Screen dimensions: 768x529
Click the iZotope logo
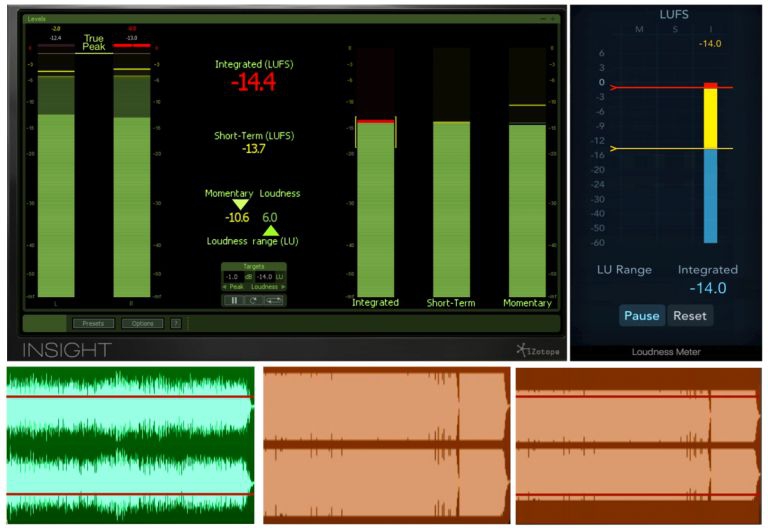537,350
